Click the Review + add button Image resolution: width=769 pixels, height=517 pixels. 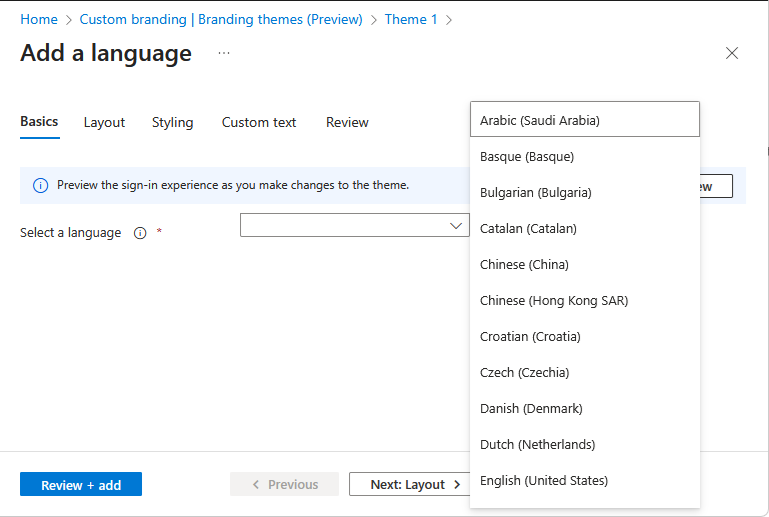coord(81,485)
